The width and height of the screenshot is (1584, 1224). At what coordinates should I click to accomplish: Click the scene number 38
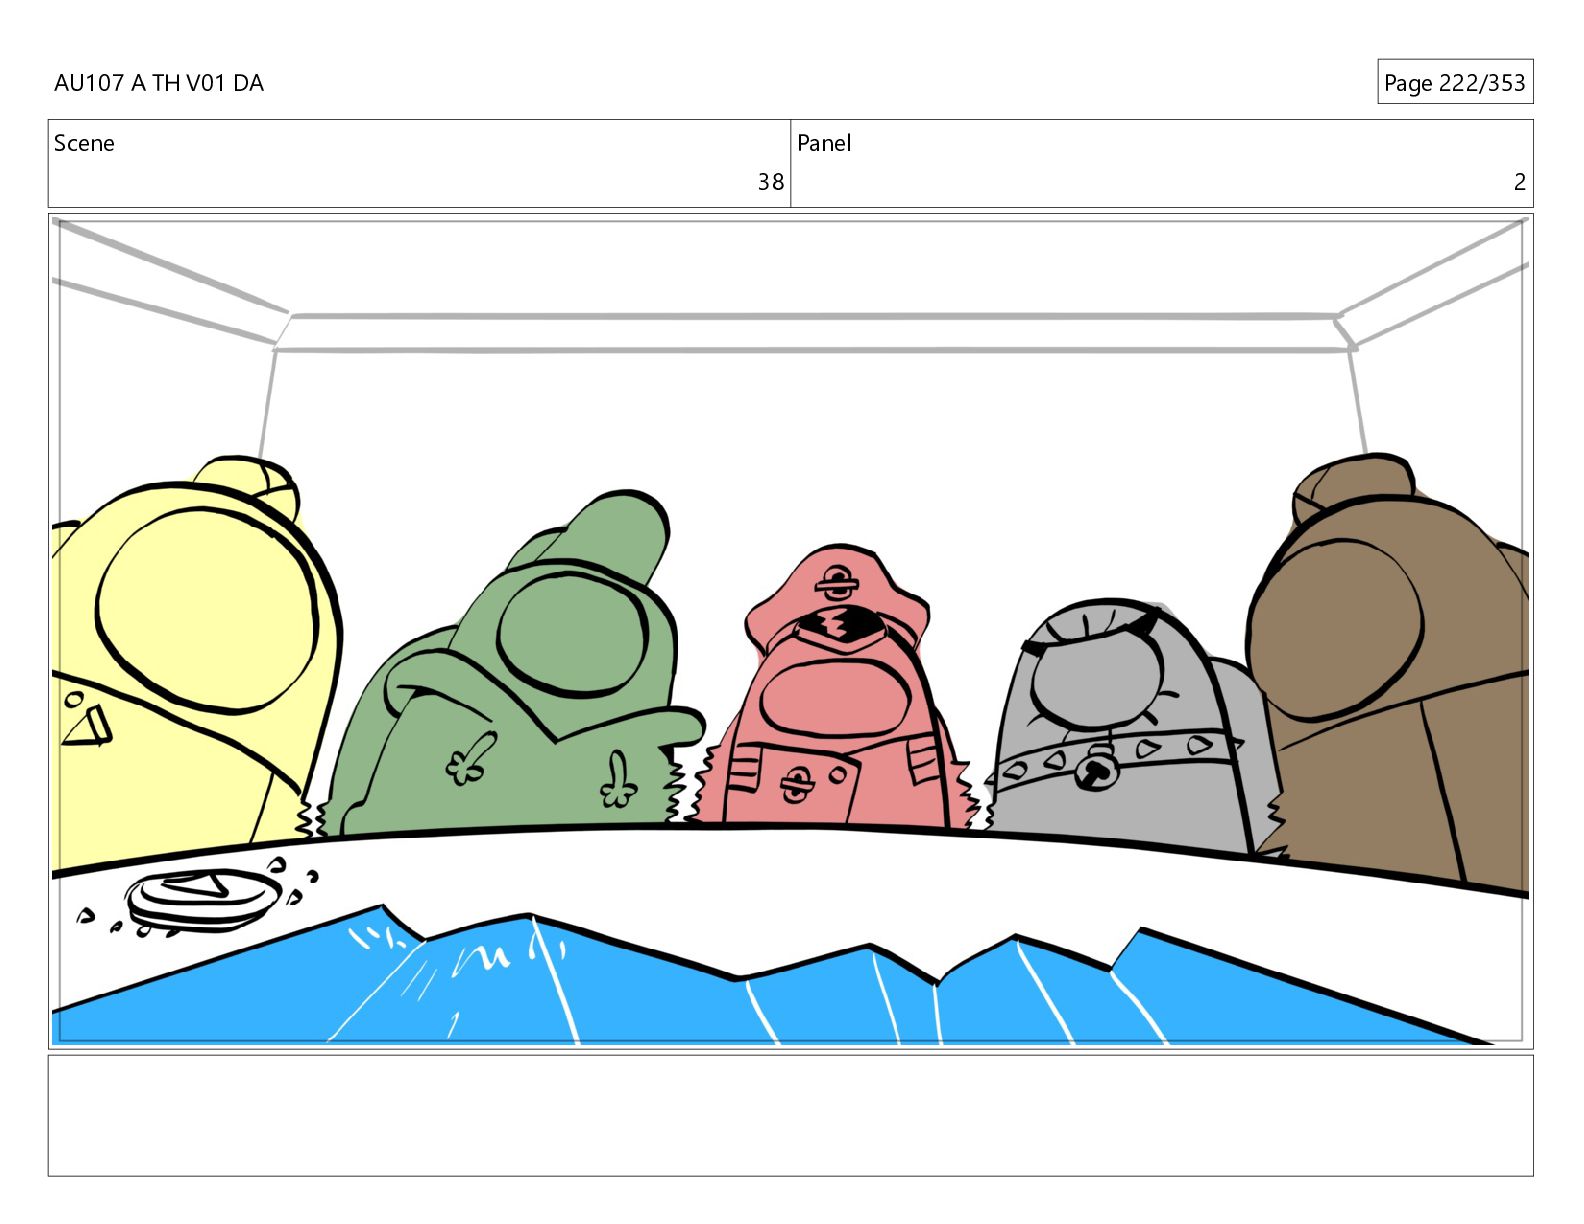point(770,182)
